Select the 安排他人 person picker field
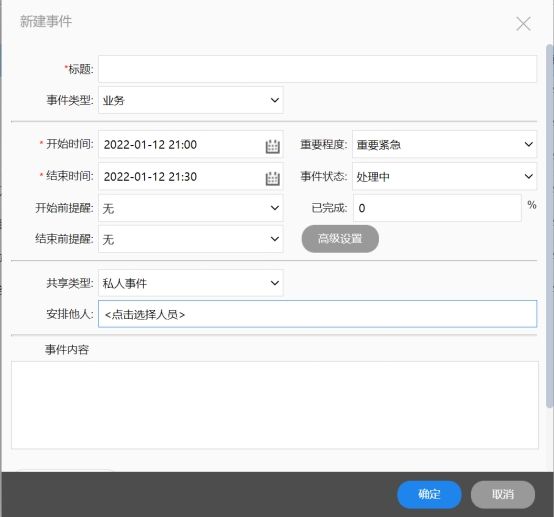The image size is (554, 517). tap(318, 314)
